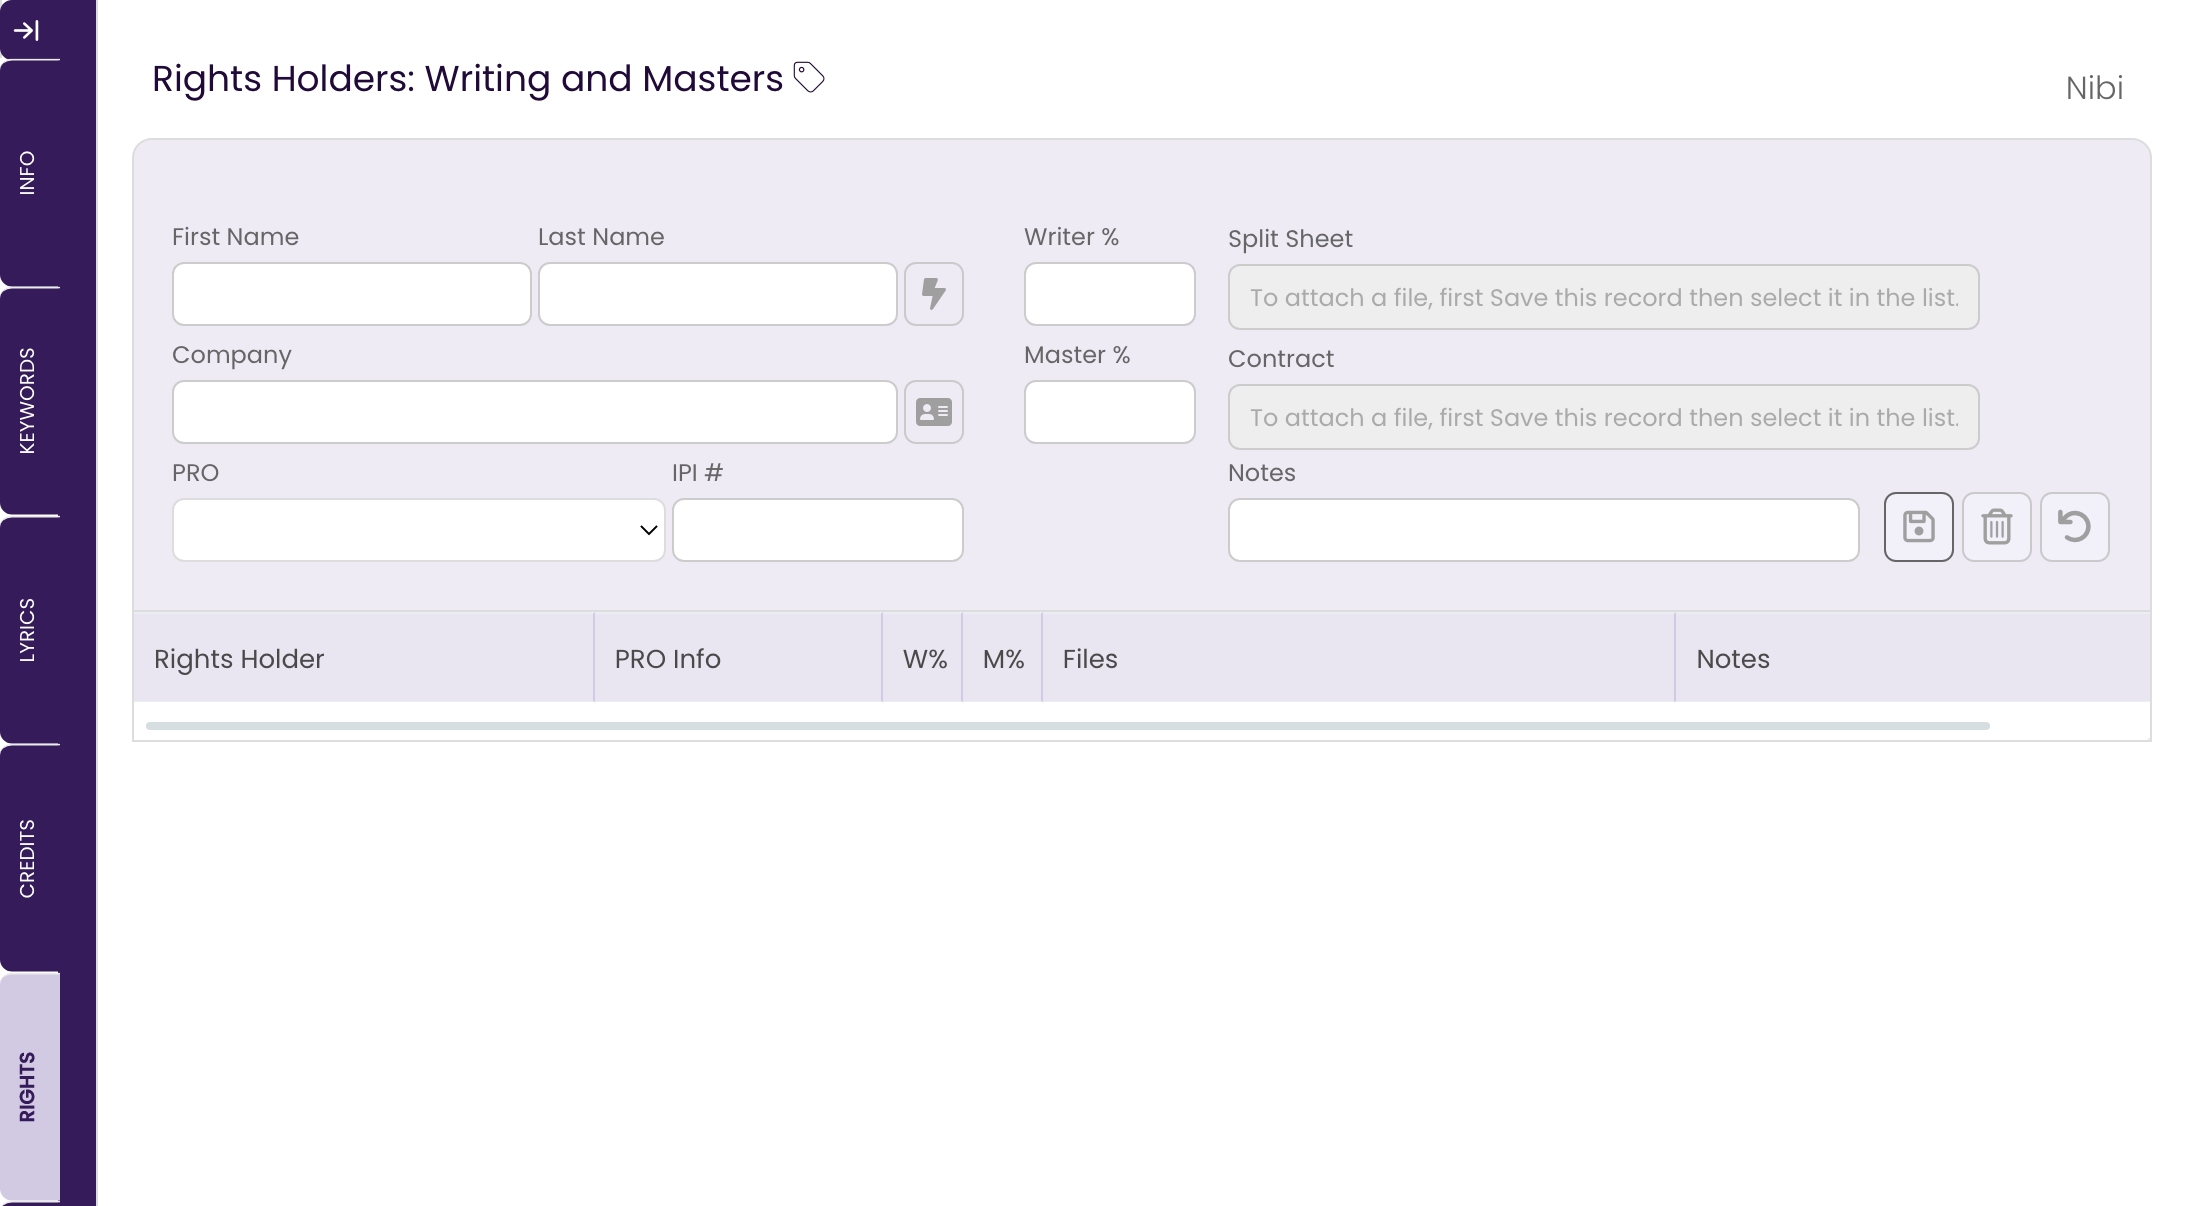Click the Split Sheet attachment box
This screenshot has height=1206, width=2194.
(x=1604, y=297)
